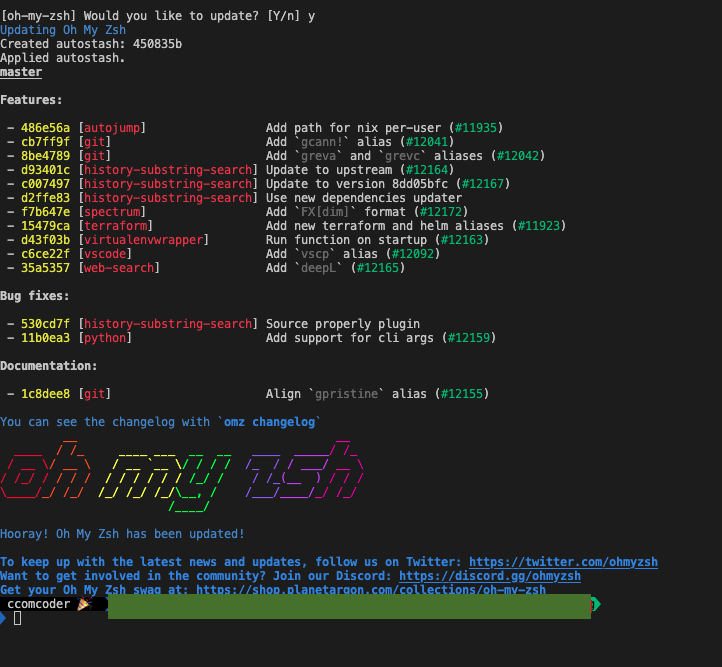Viewport: 722px width, 667px height.
Task: Click commit hash c007497
Action: tap(46, 184)
